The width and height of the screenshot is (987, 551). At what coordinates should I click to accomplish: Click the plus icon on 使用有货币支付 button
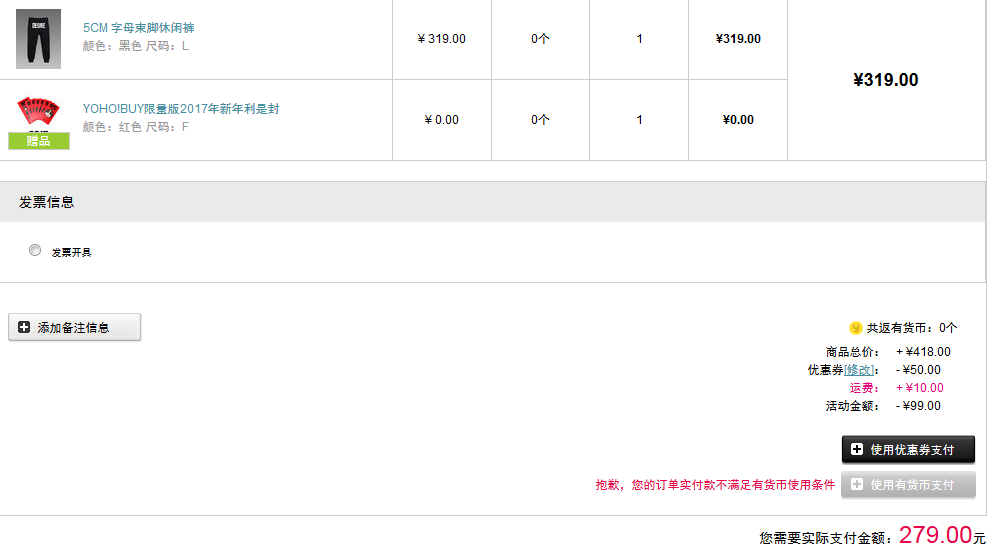pyautogui.click(x=857, y=484)
